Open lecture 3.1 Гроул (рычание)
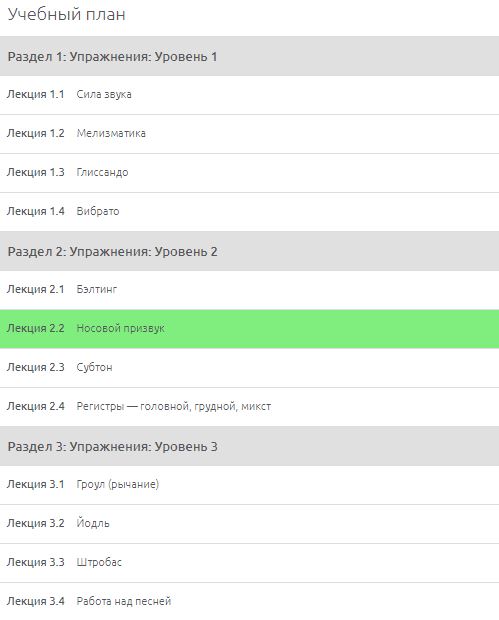Screen dimensions: 499x620 (x=250, y=485)
